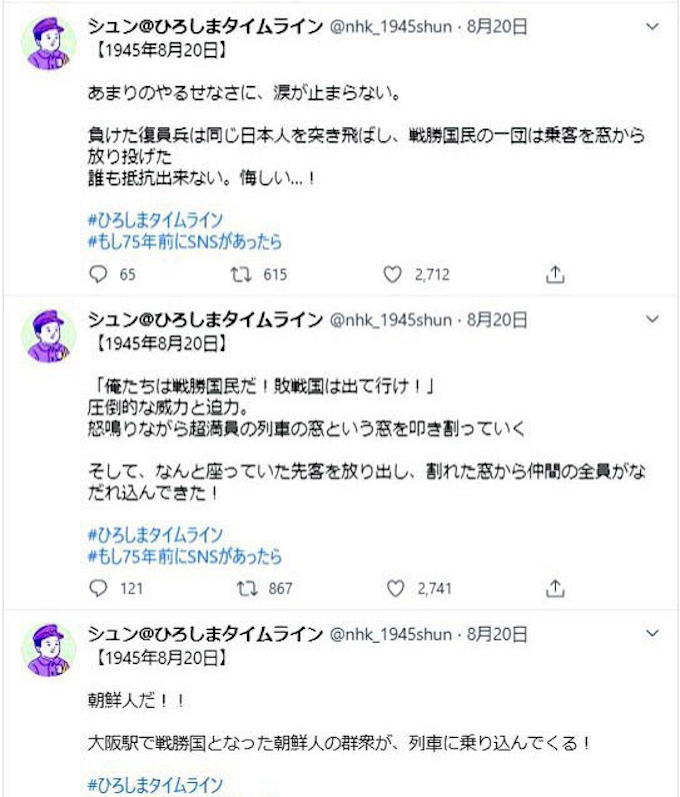Reply to the tweet with 121 replies
Screen dimensions: 680x797
tap(97, 588)
